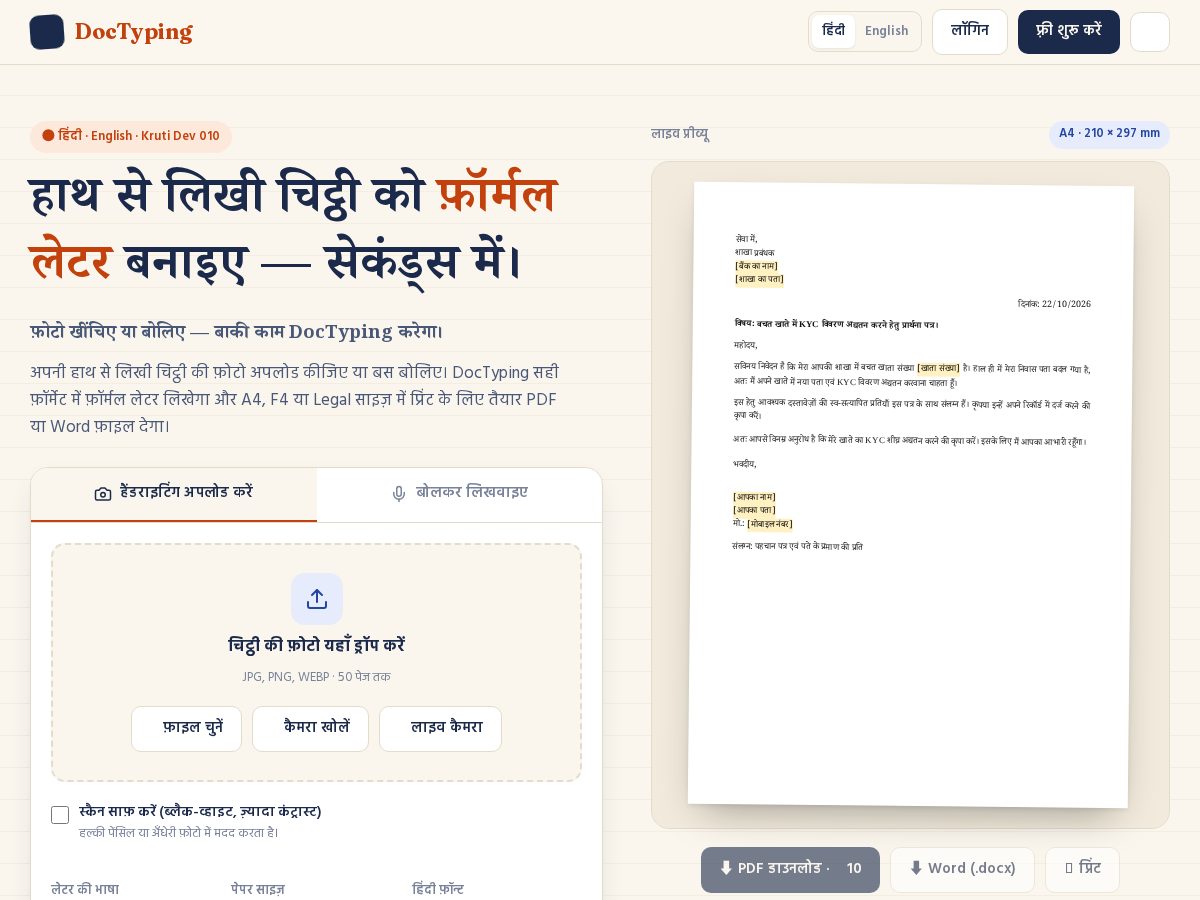
Task: Click the चिट्ठी की फ़ोटो यहाँ ड्रॉप करें text
Action: click(x=317, y=646)
